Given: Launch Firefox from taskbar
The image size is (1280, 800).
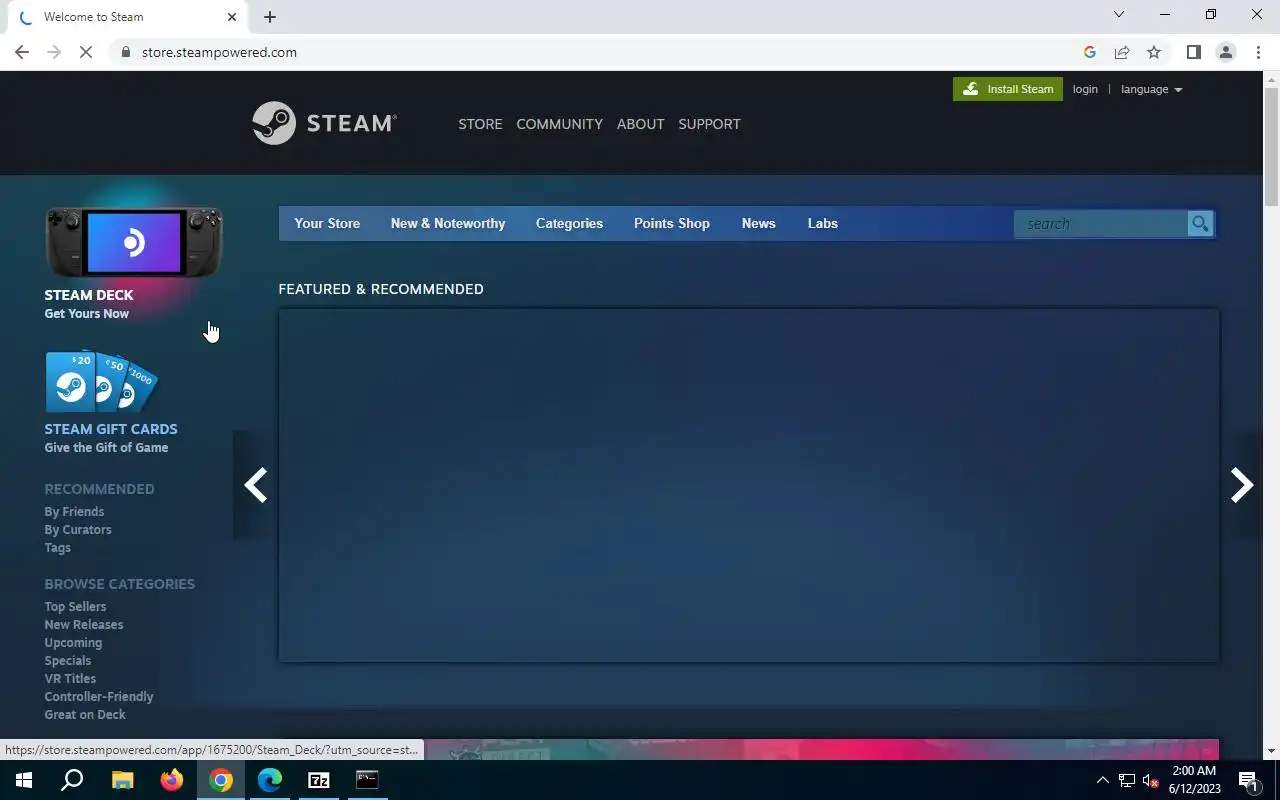Looking at the screenshot, I should click(171, 780).
